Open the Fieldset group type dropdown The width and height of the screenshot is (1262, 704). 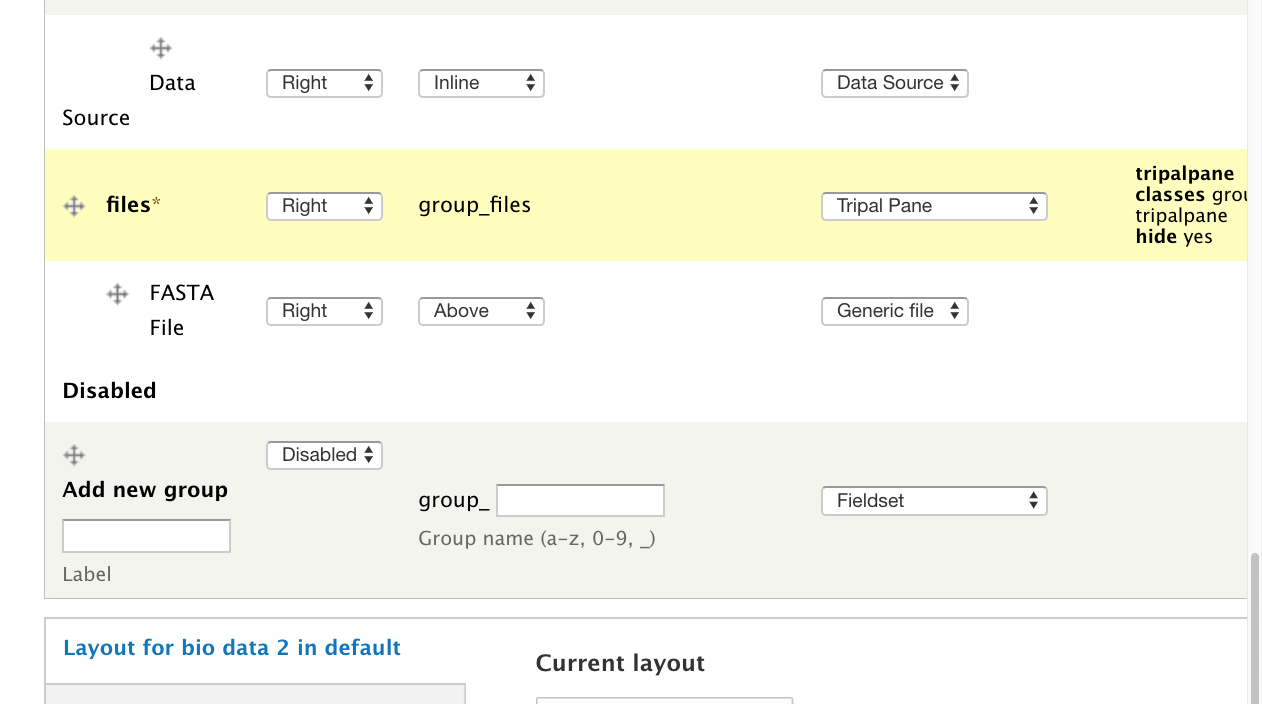click(934, 501)
